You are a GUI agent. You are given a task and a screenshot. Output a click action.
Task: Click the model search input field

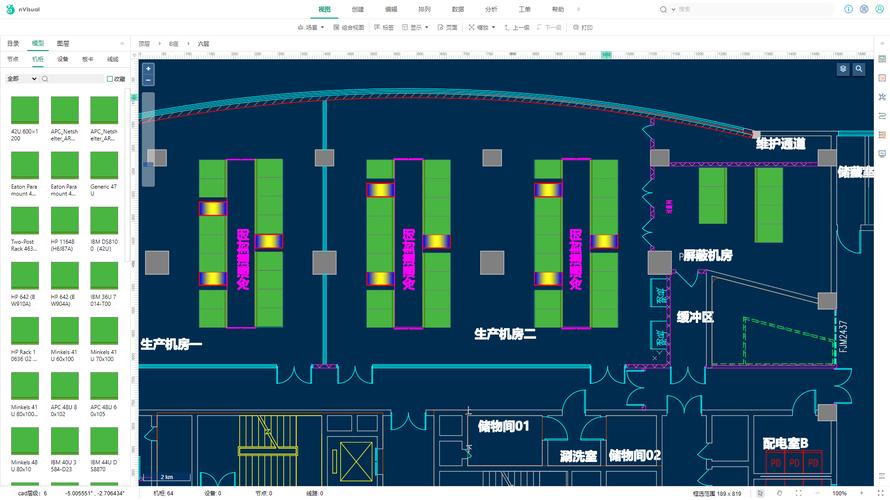click(73, 79)
